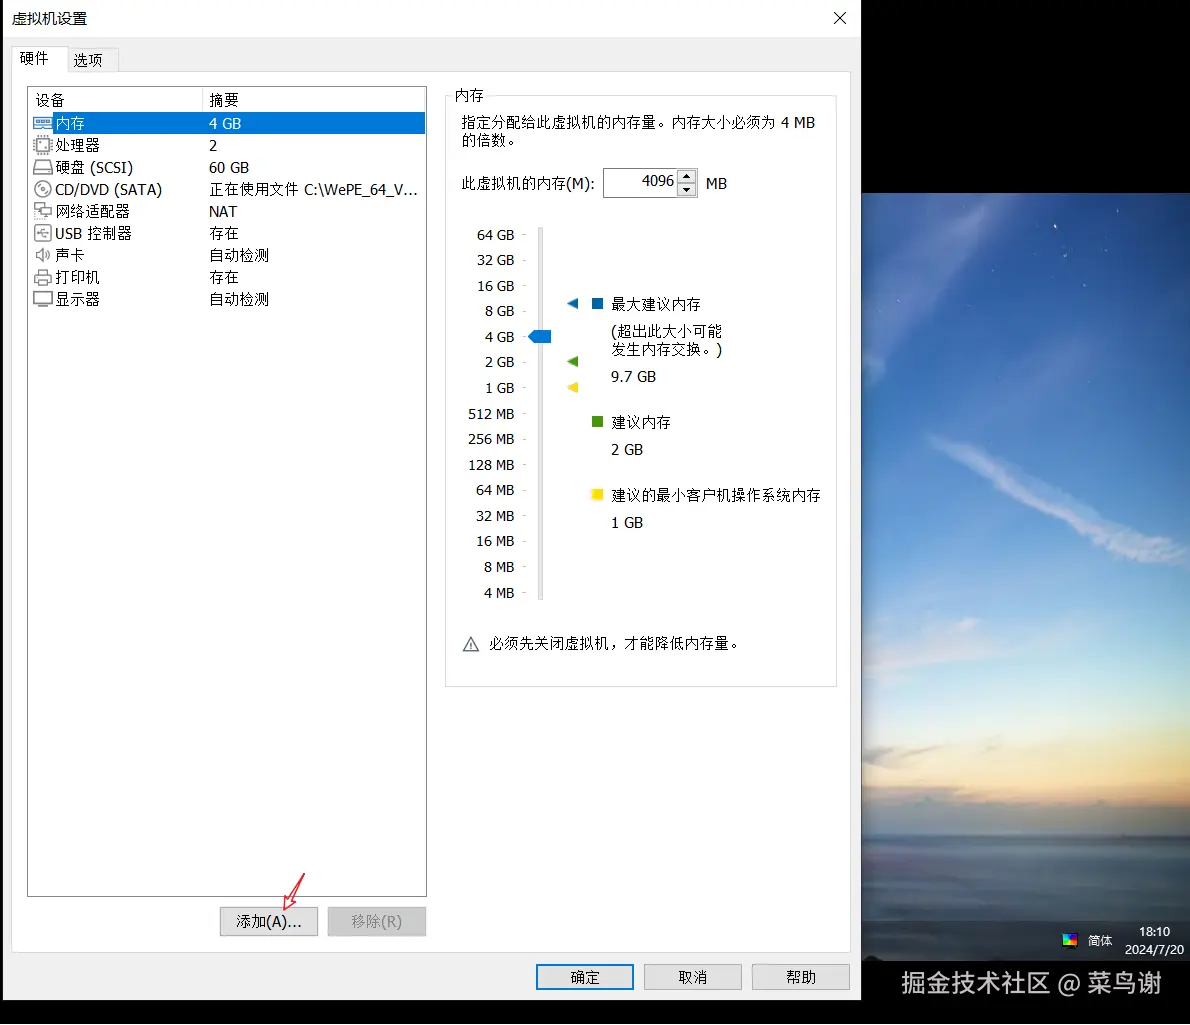Screen dimensions: 1190x1025
Task: Click the 硬盘 (SCSI) disk icon
Action: [42, 167]
